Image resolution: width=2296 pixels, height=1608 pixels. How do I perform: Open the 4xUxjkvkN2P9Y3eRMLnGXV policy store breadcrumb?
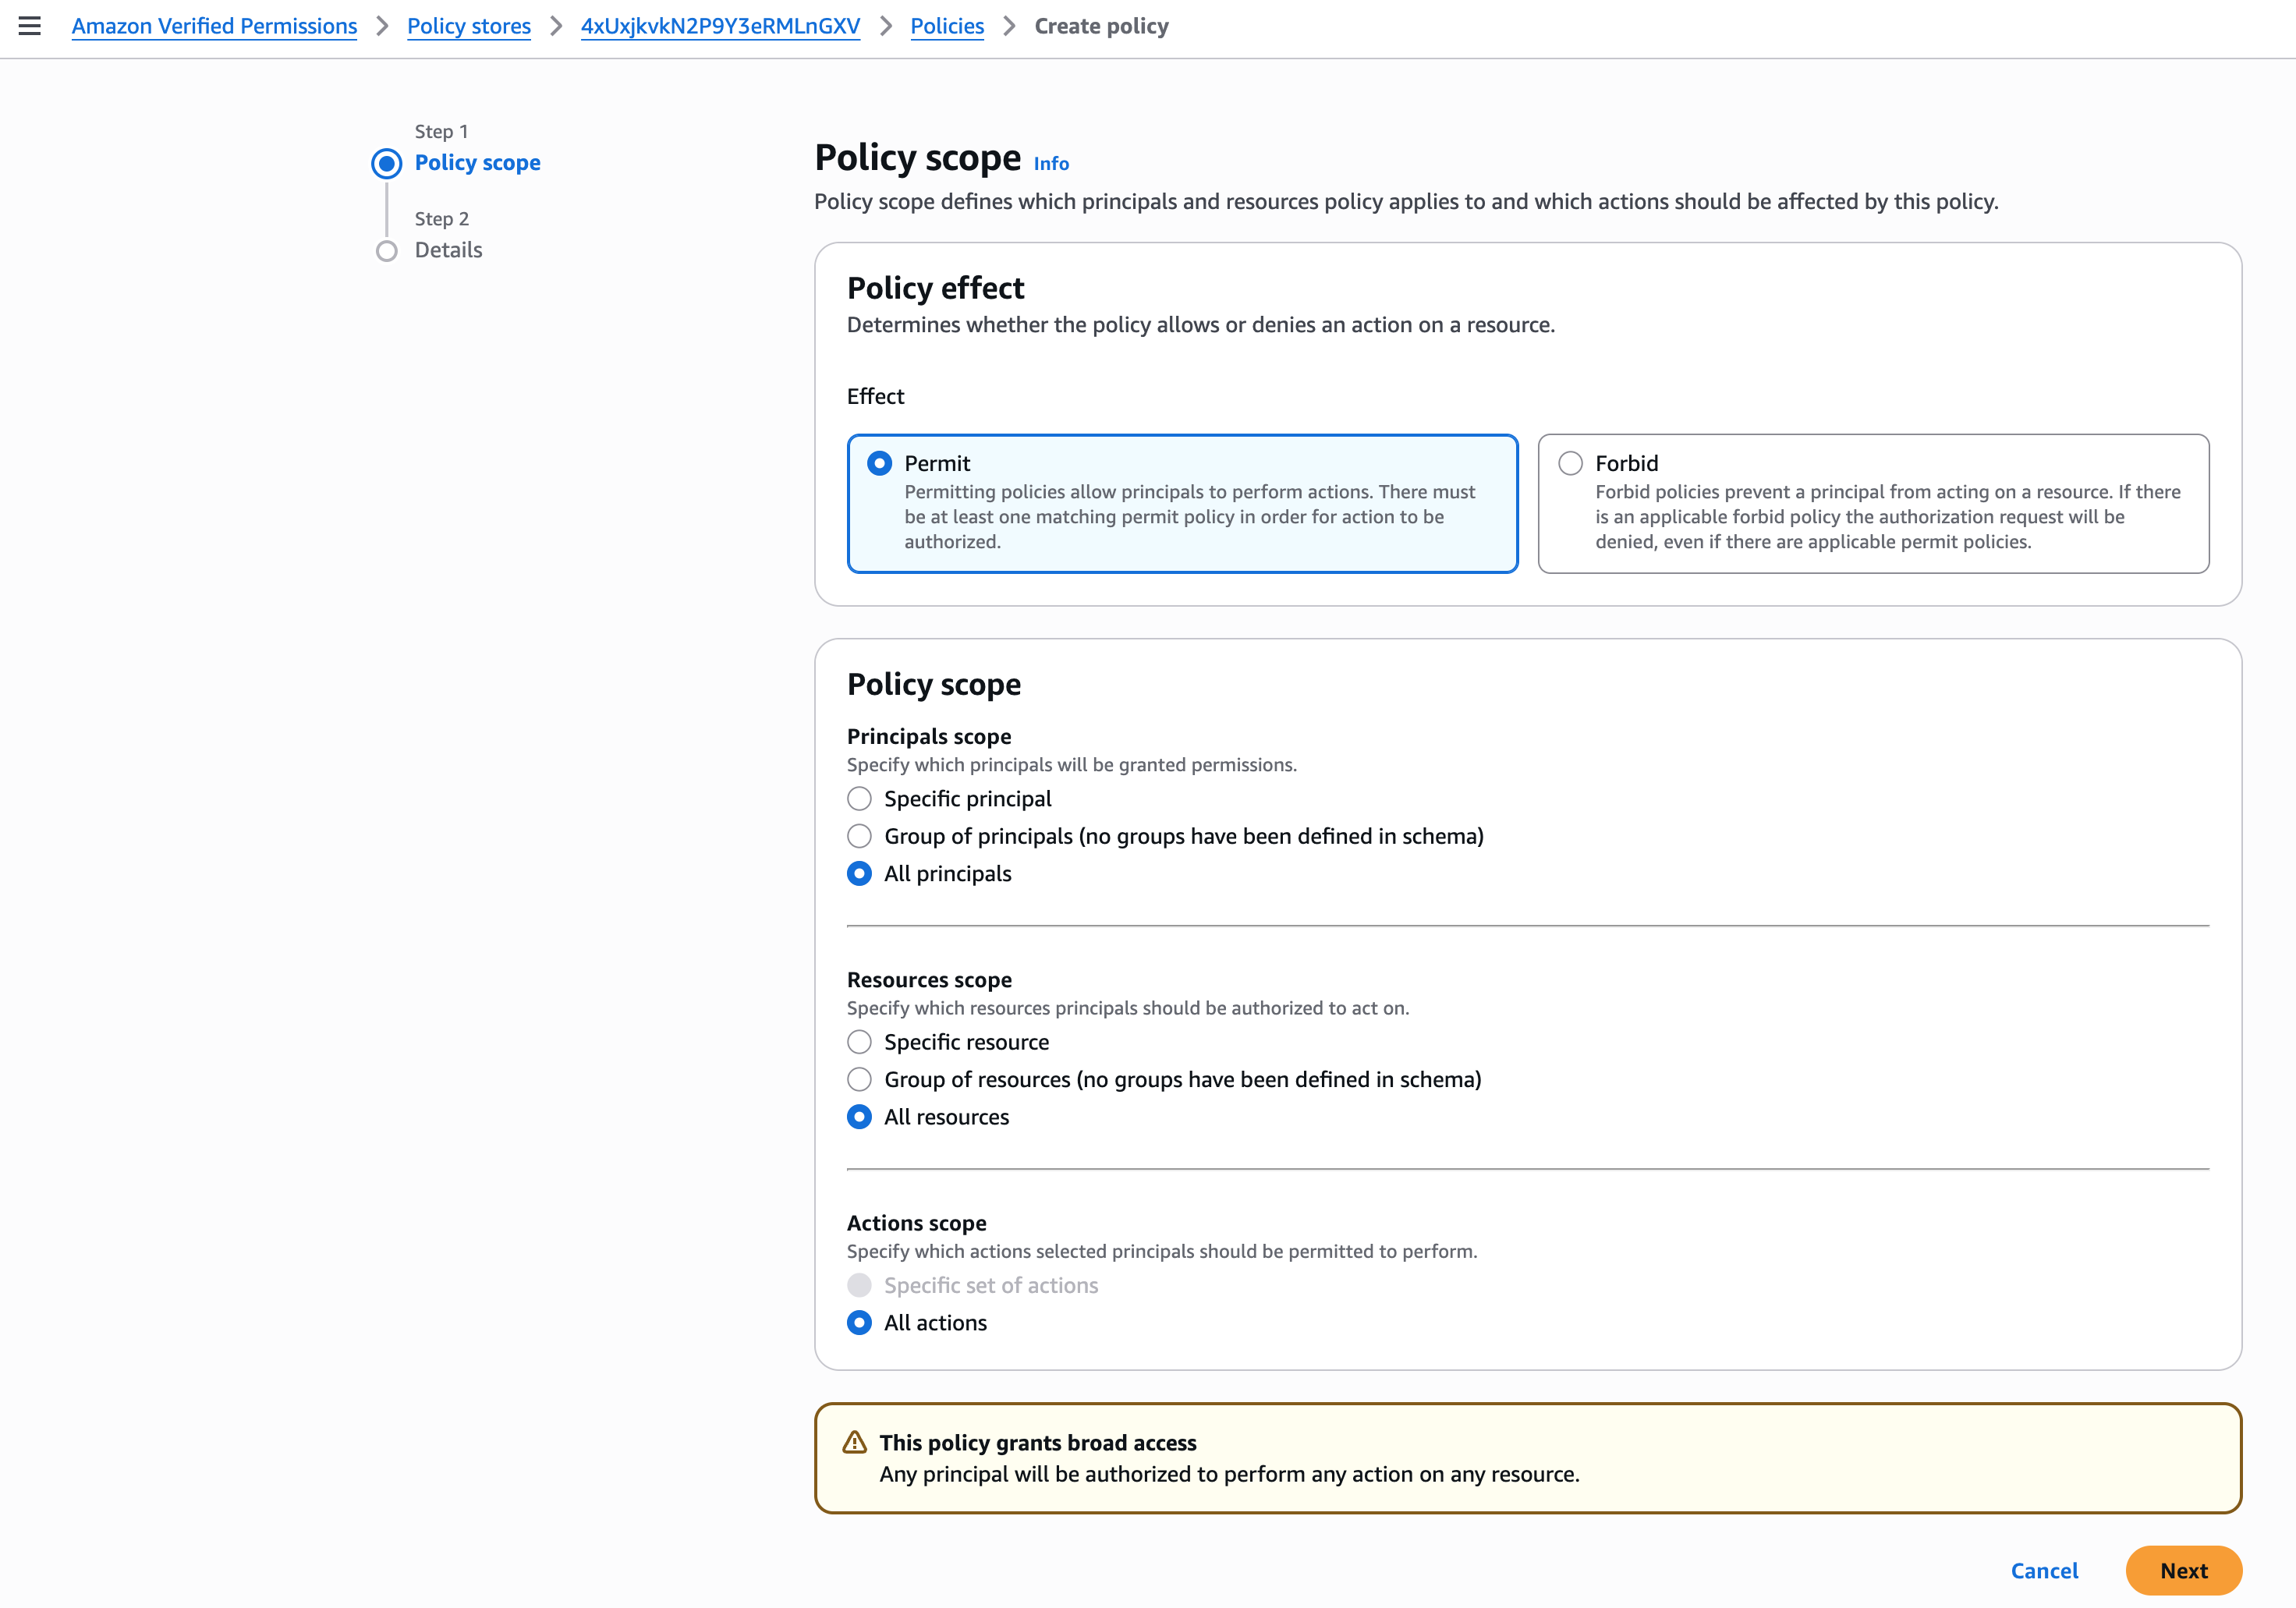pos(720,26)
